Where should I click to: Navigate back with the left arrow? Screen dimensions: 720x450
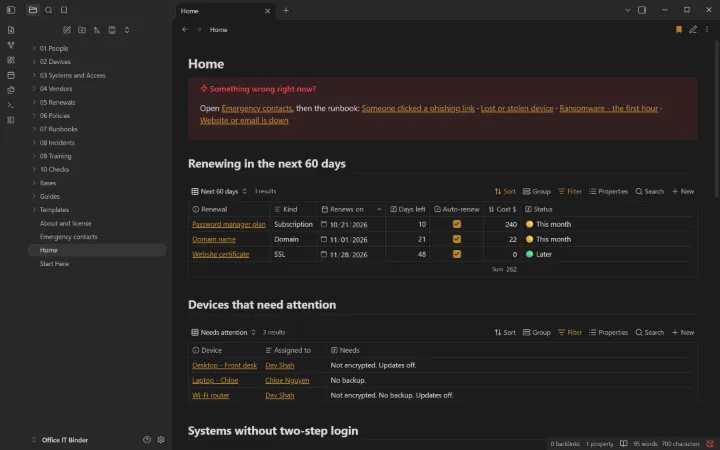[185, 29]
